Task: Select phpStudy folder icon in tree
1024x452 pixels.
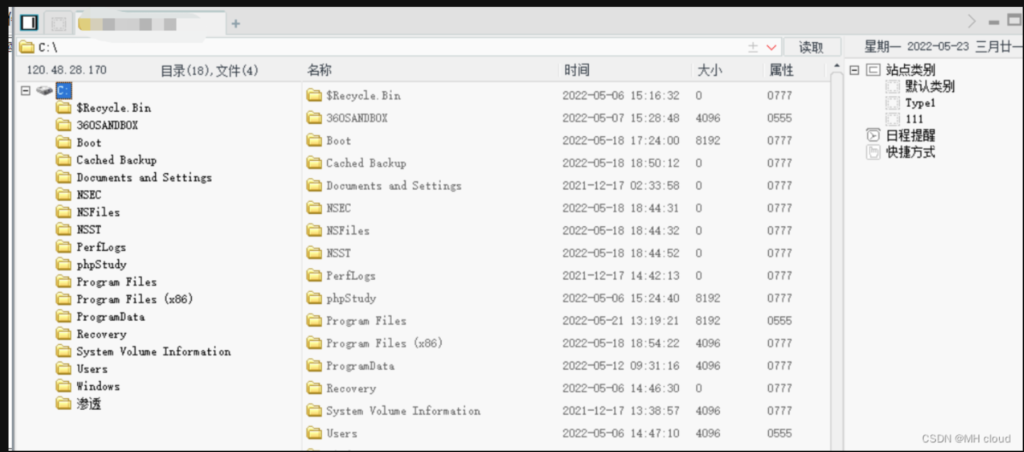Action: [63, 265]
